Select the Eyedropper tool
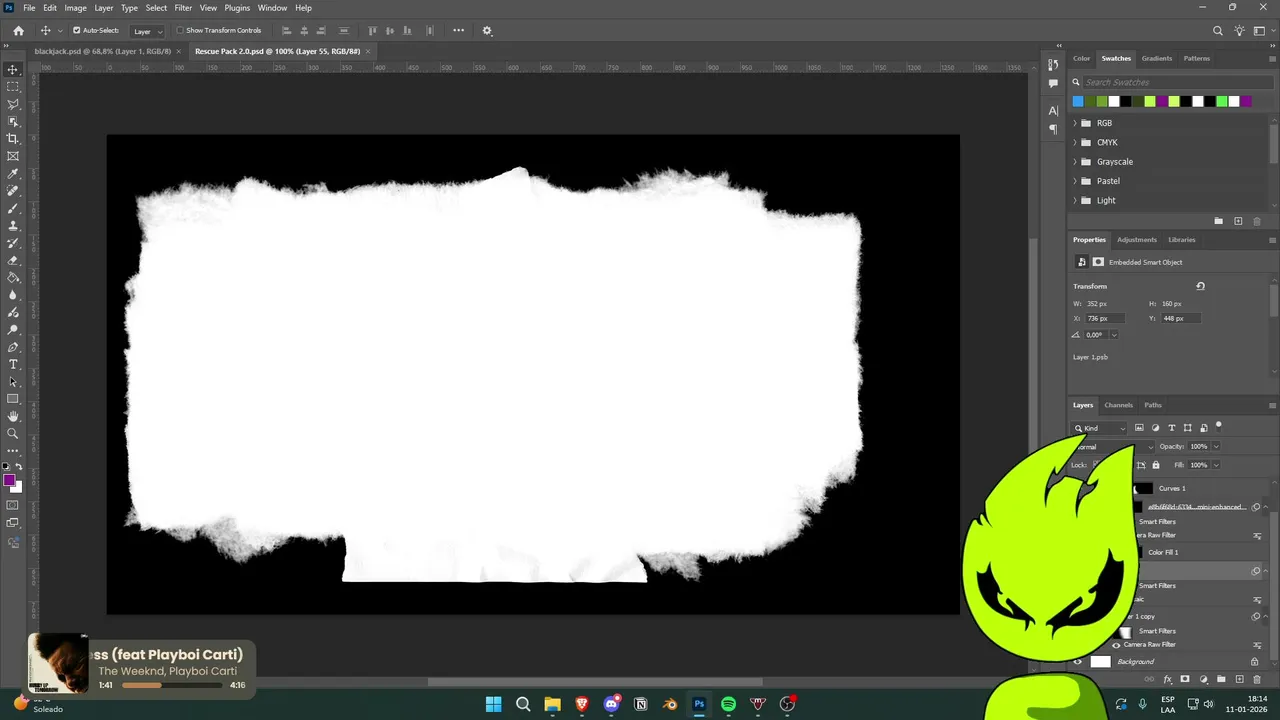1280x720 pixels. (x=13, y=174)
